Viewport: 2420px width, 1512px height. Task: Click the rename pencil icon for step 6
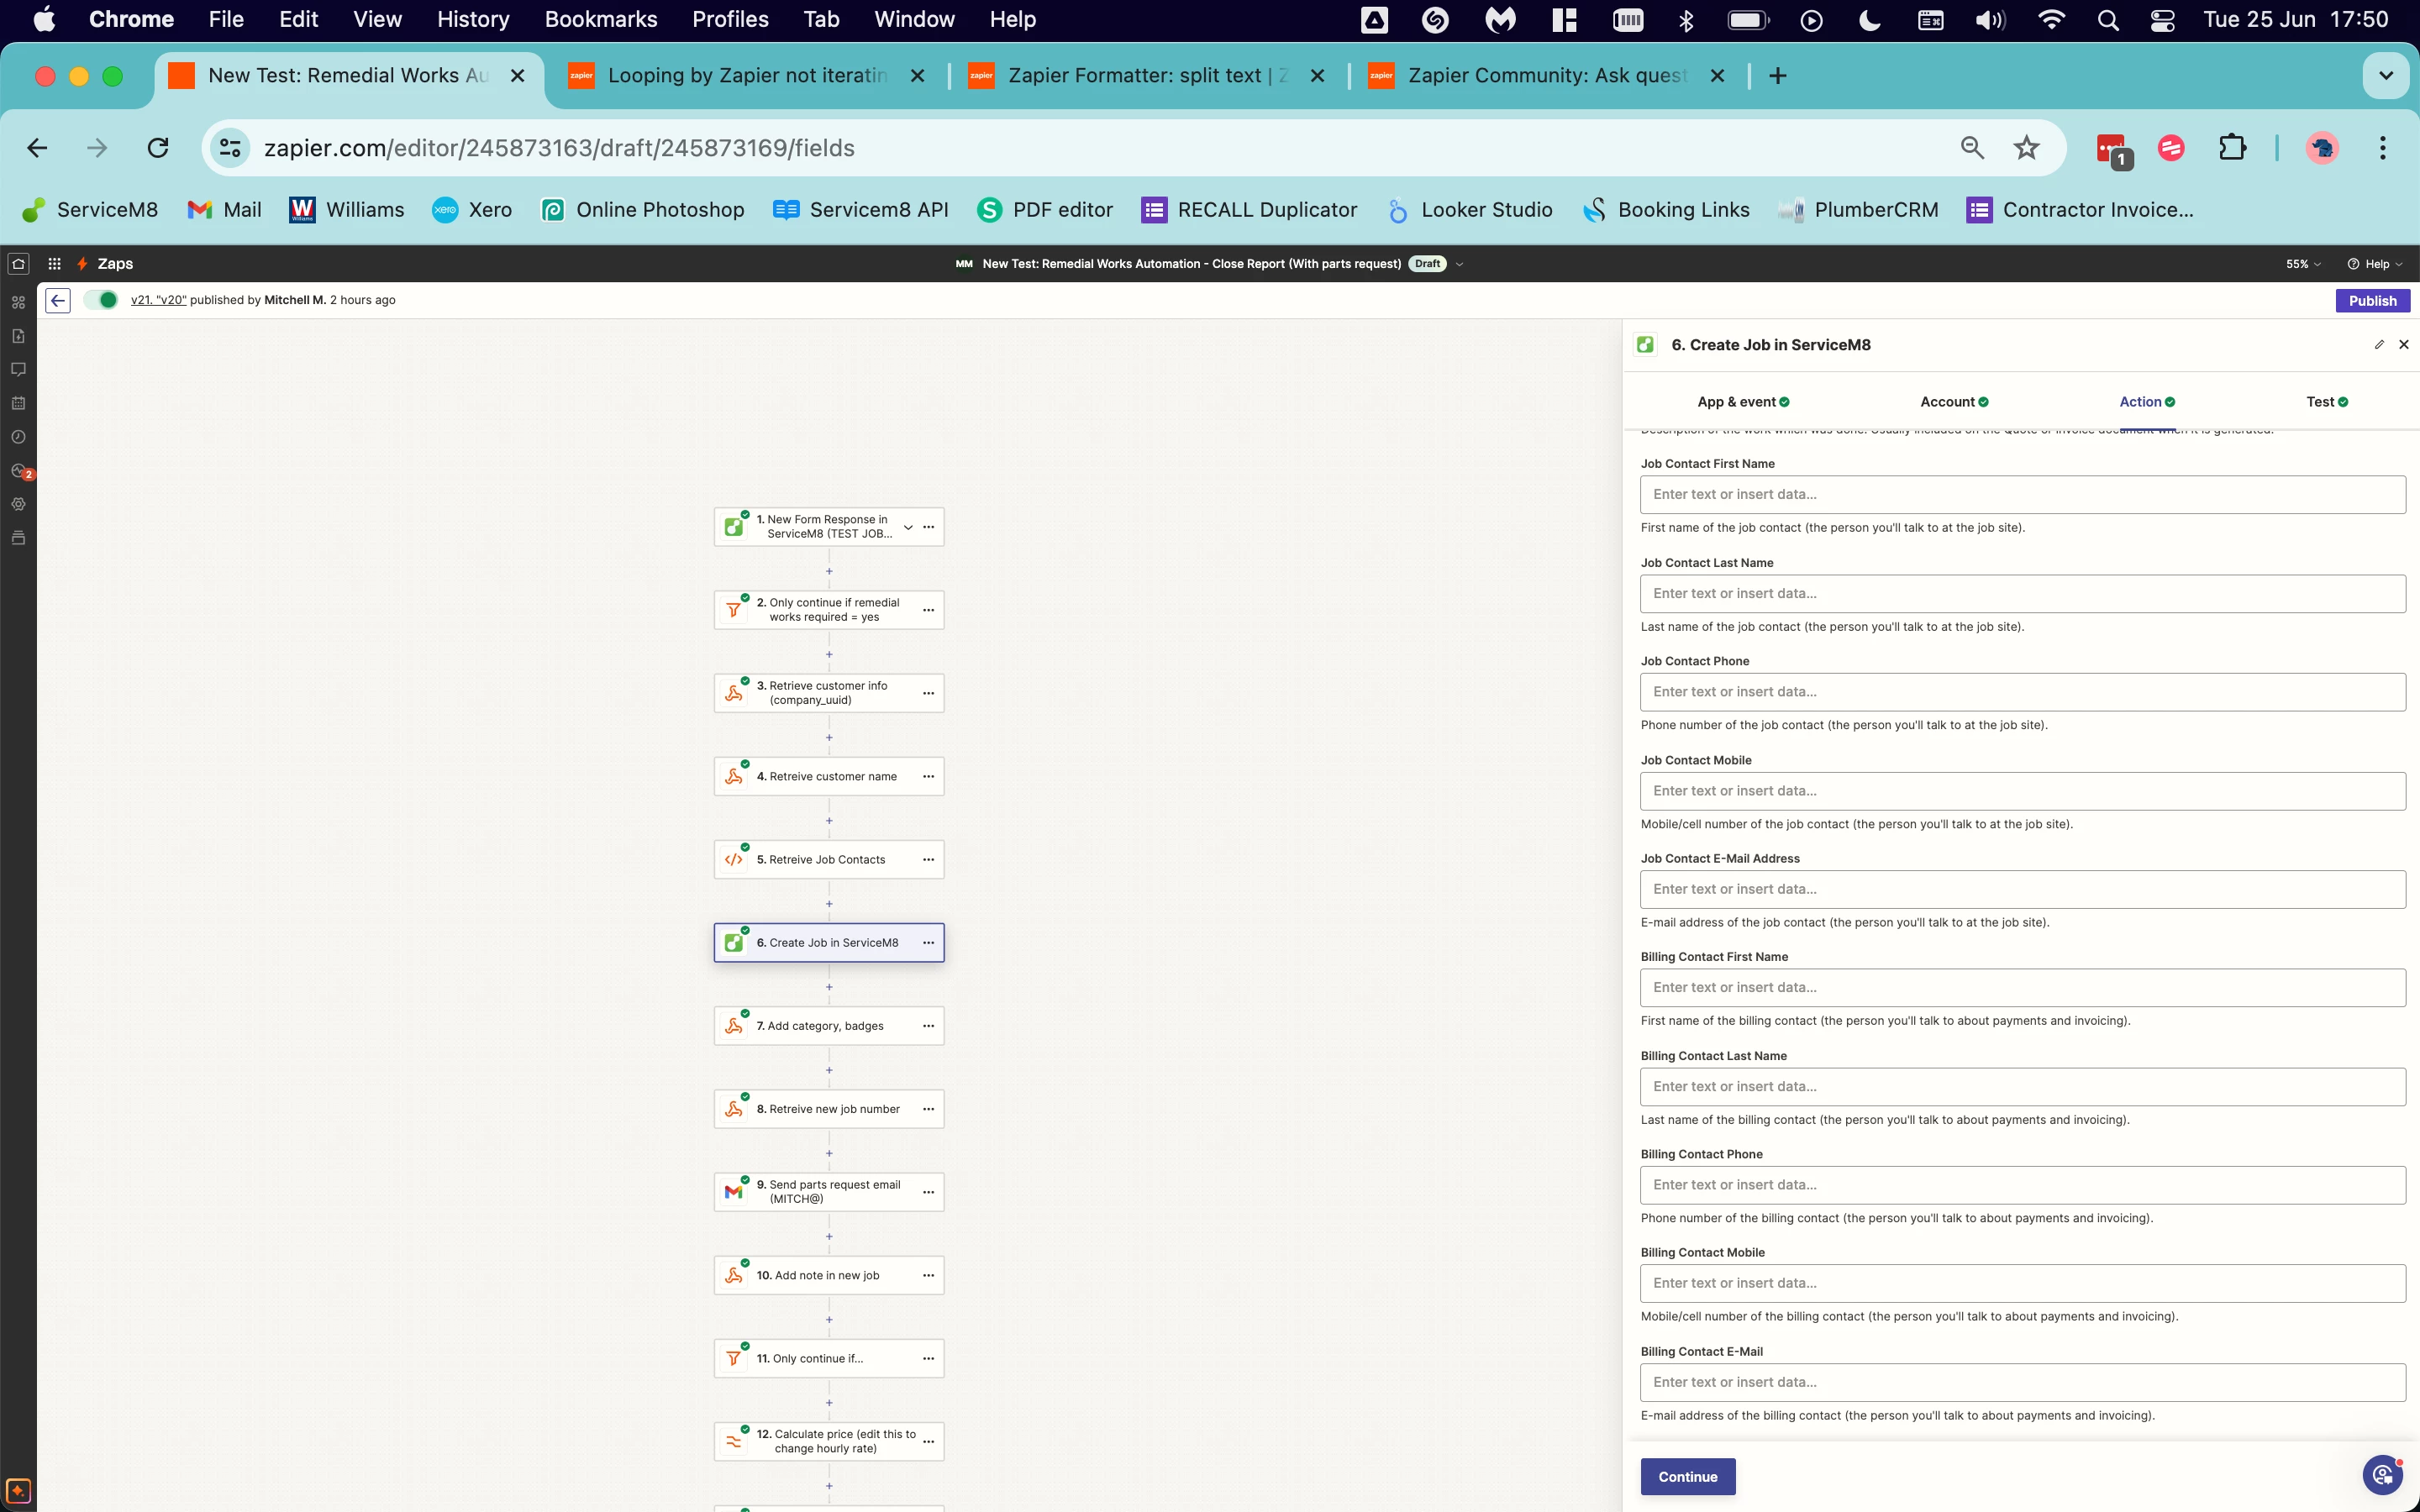(x=2379, y=345)
